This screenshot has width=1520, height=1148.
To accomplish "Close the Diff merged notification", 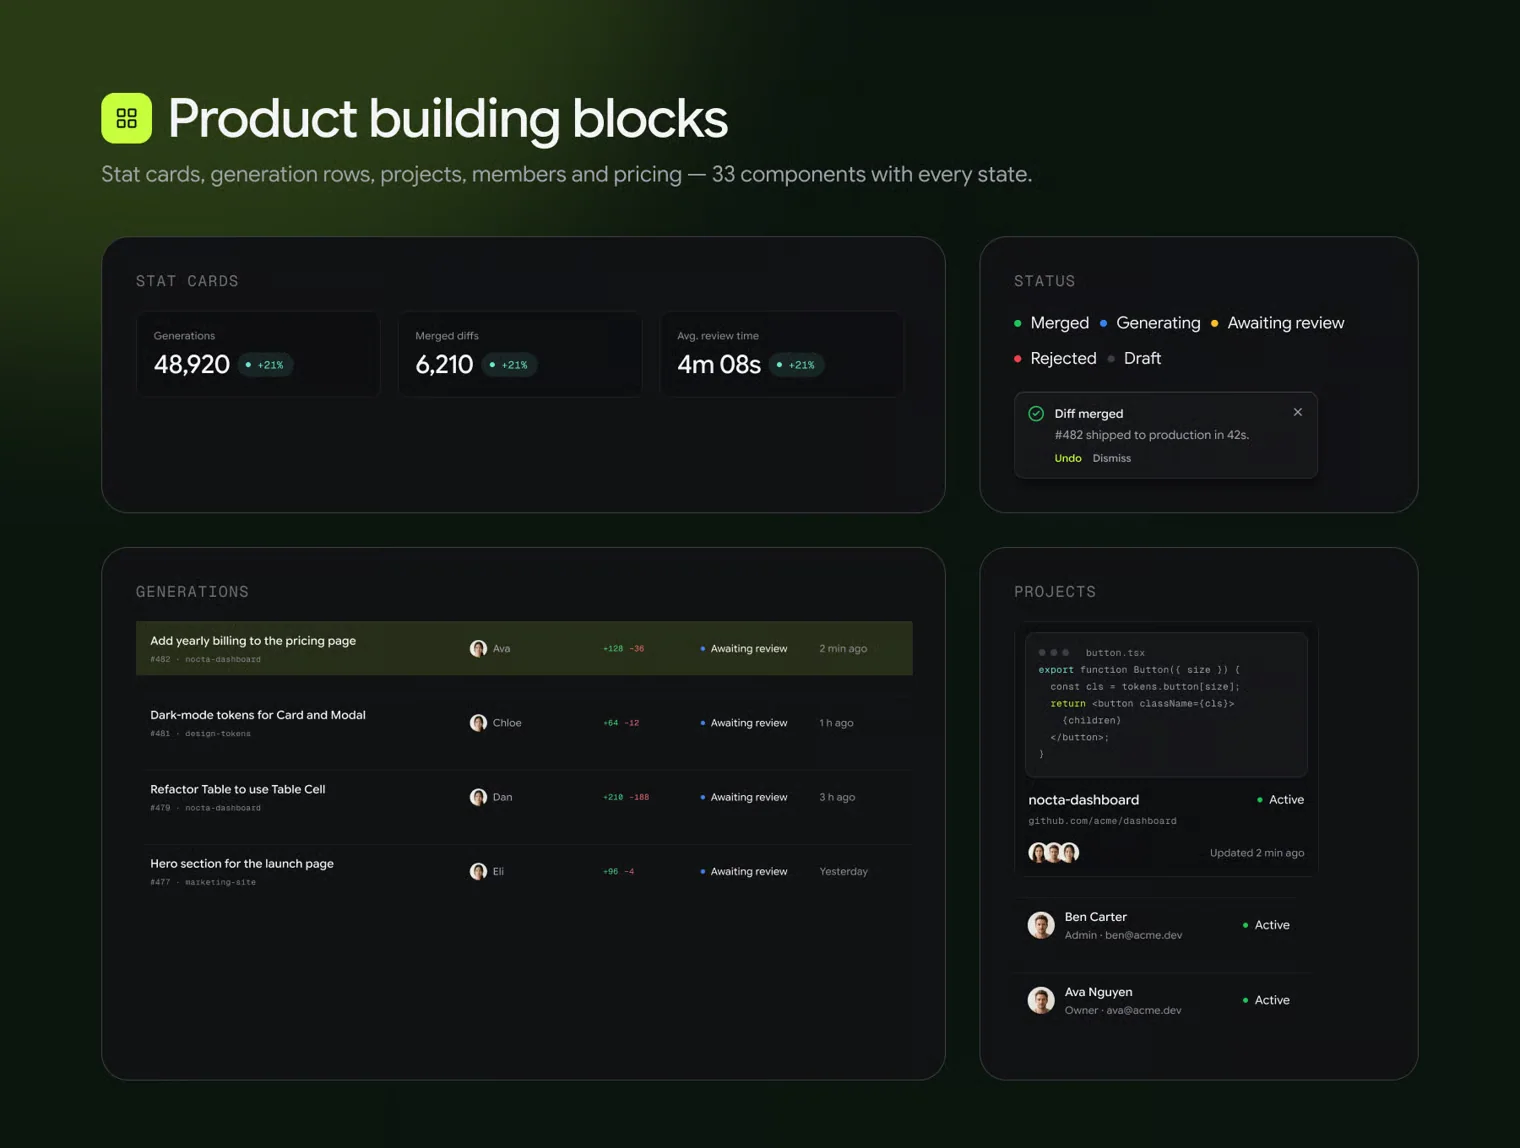I will coord(1298,412).
